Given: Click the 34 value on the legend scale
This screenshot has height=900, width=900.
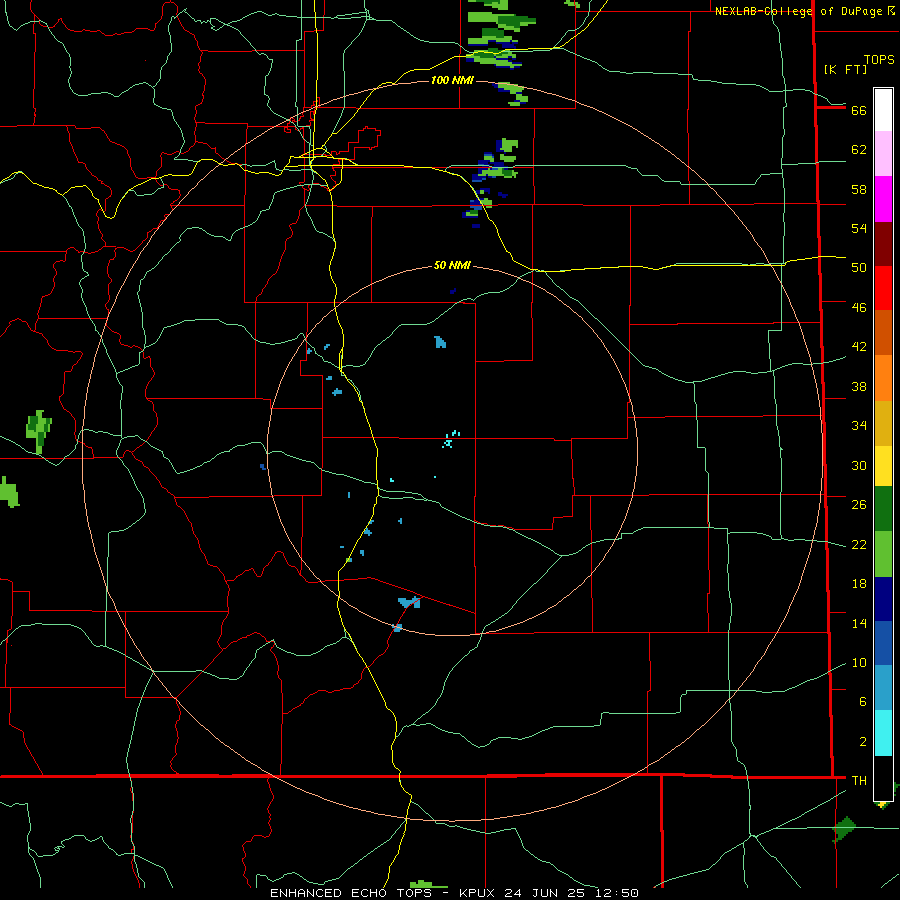Looking at the screenshot, I should point(859,426).
